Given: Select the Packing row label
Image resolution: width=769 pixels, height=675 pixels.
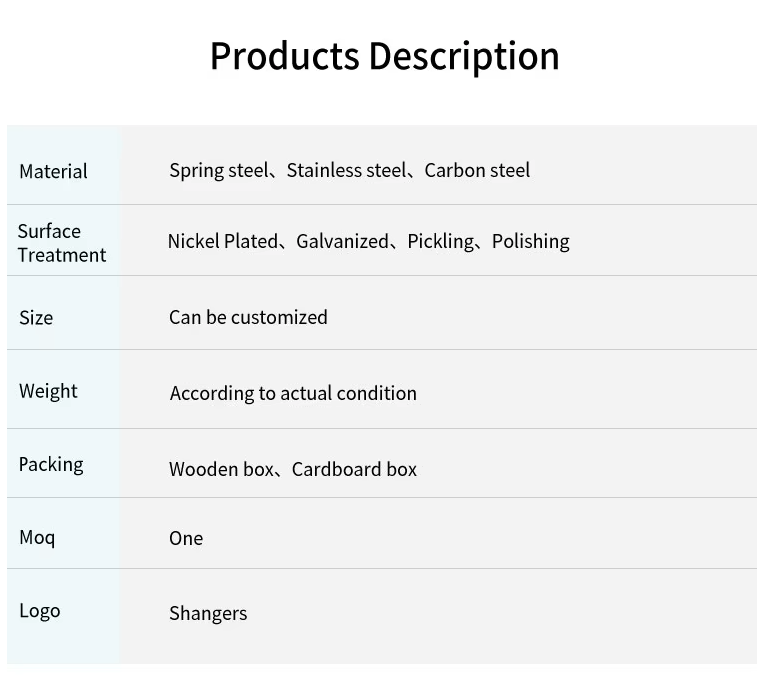Looking at the screenshot, I should coord(51,464).
